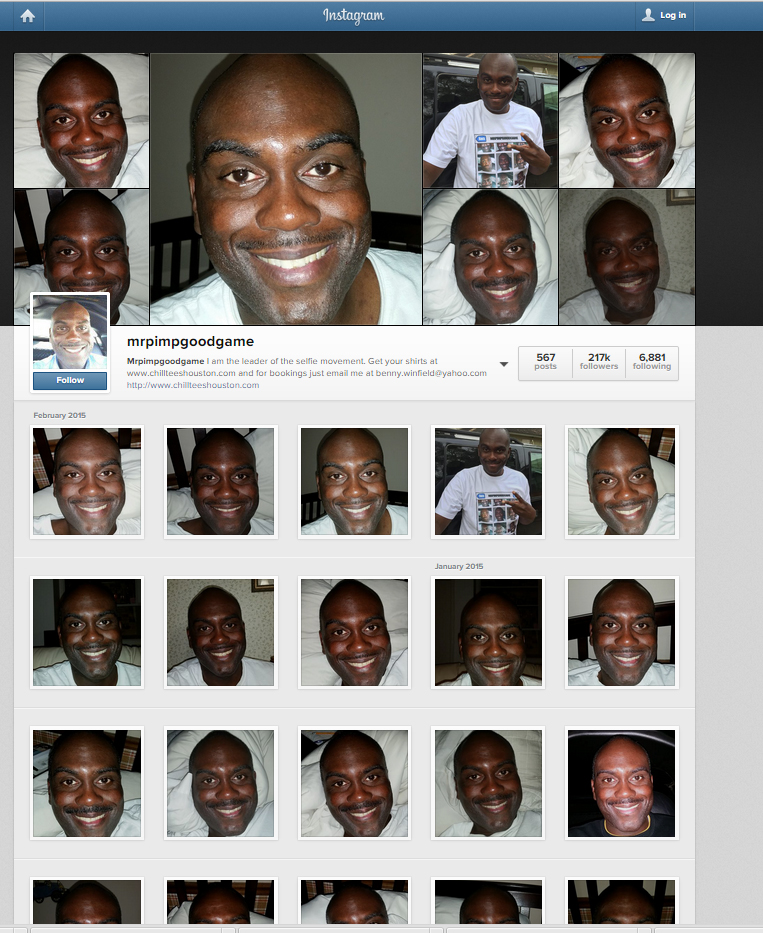This screenshot has height=933, width=763.
Task: Open the t-shirt pointing thumbnail under February 2015
Action: coord(488,481)
